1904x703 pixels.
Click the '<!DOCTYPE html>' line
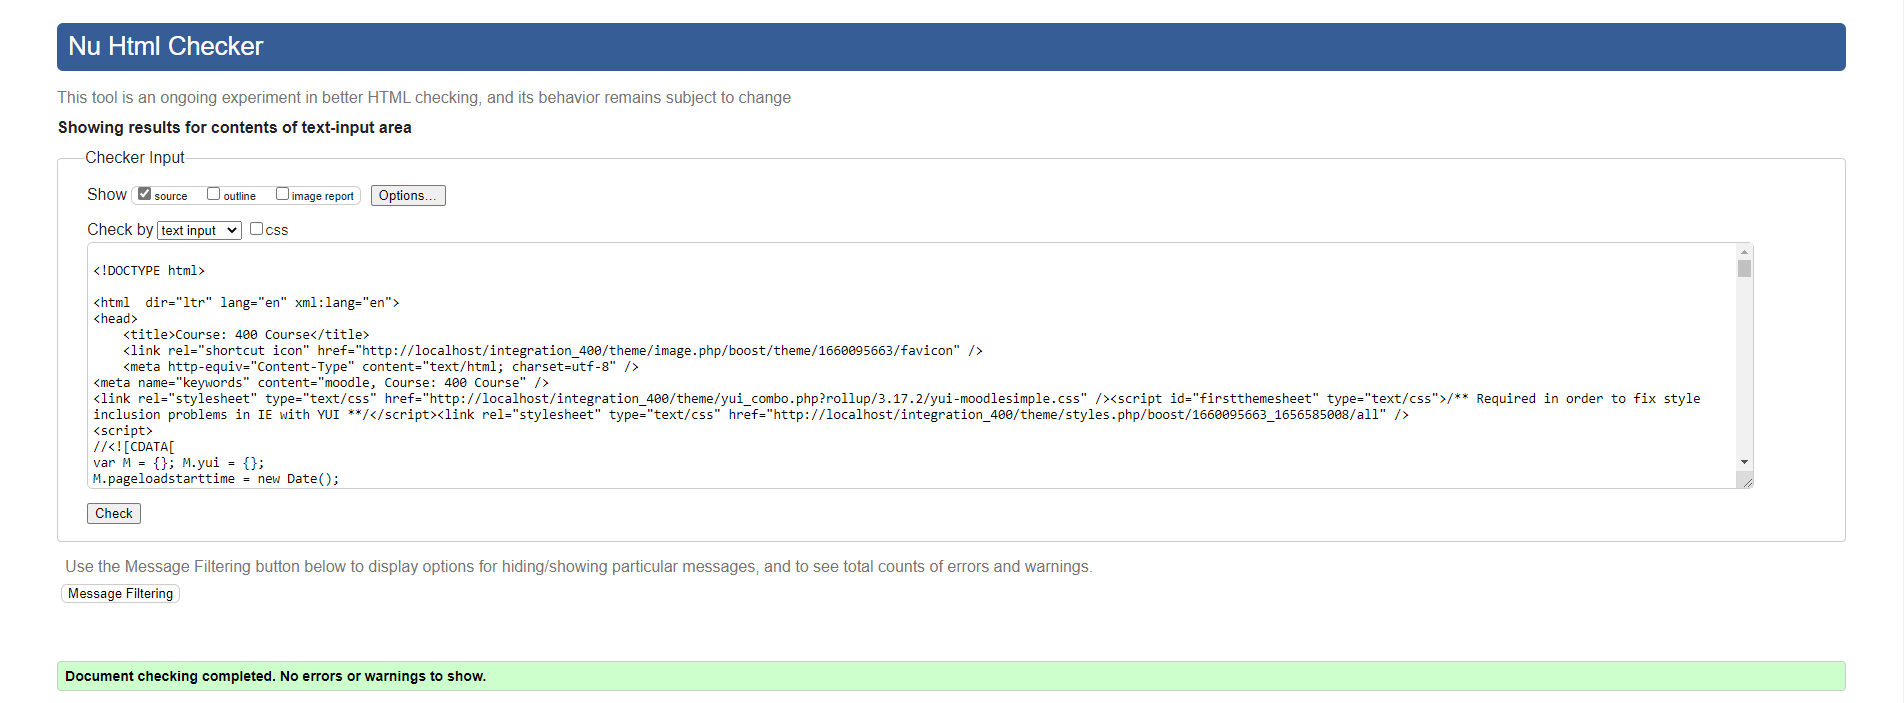149,271
